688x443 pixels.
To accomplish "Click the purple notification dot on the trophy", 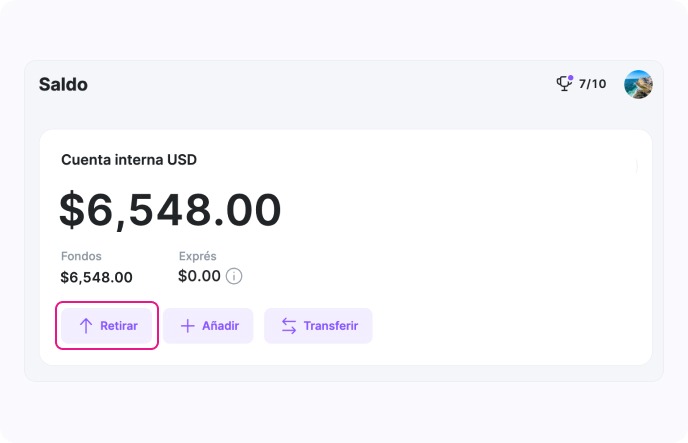I will pyautogui.click(x=570, y=78).
